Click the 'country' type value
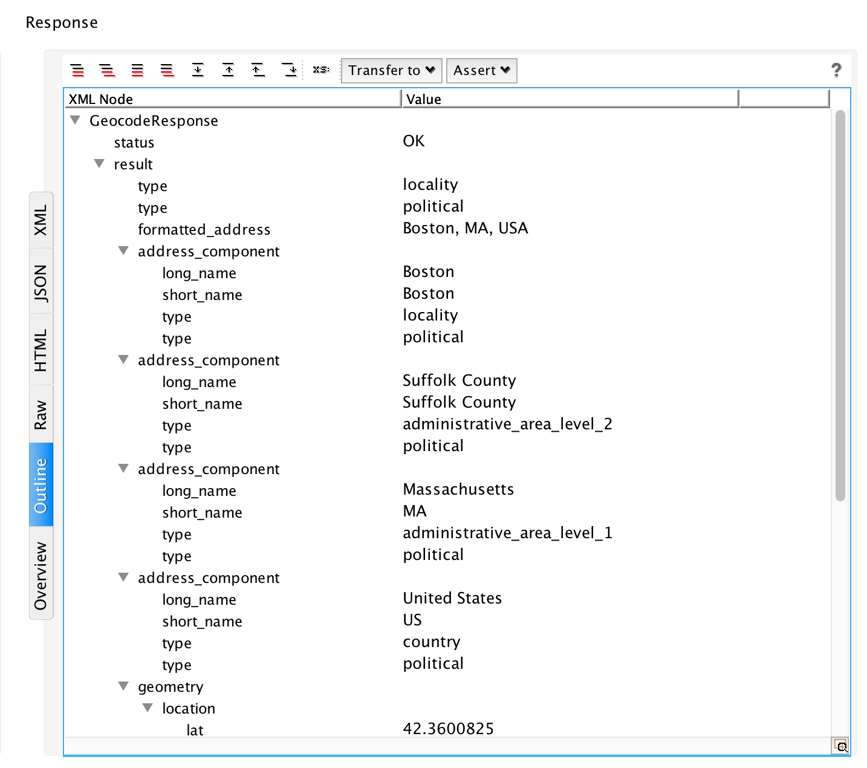Viewport: 867px width, 768px height. click(x=431, y=642)
